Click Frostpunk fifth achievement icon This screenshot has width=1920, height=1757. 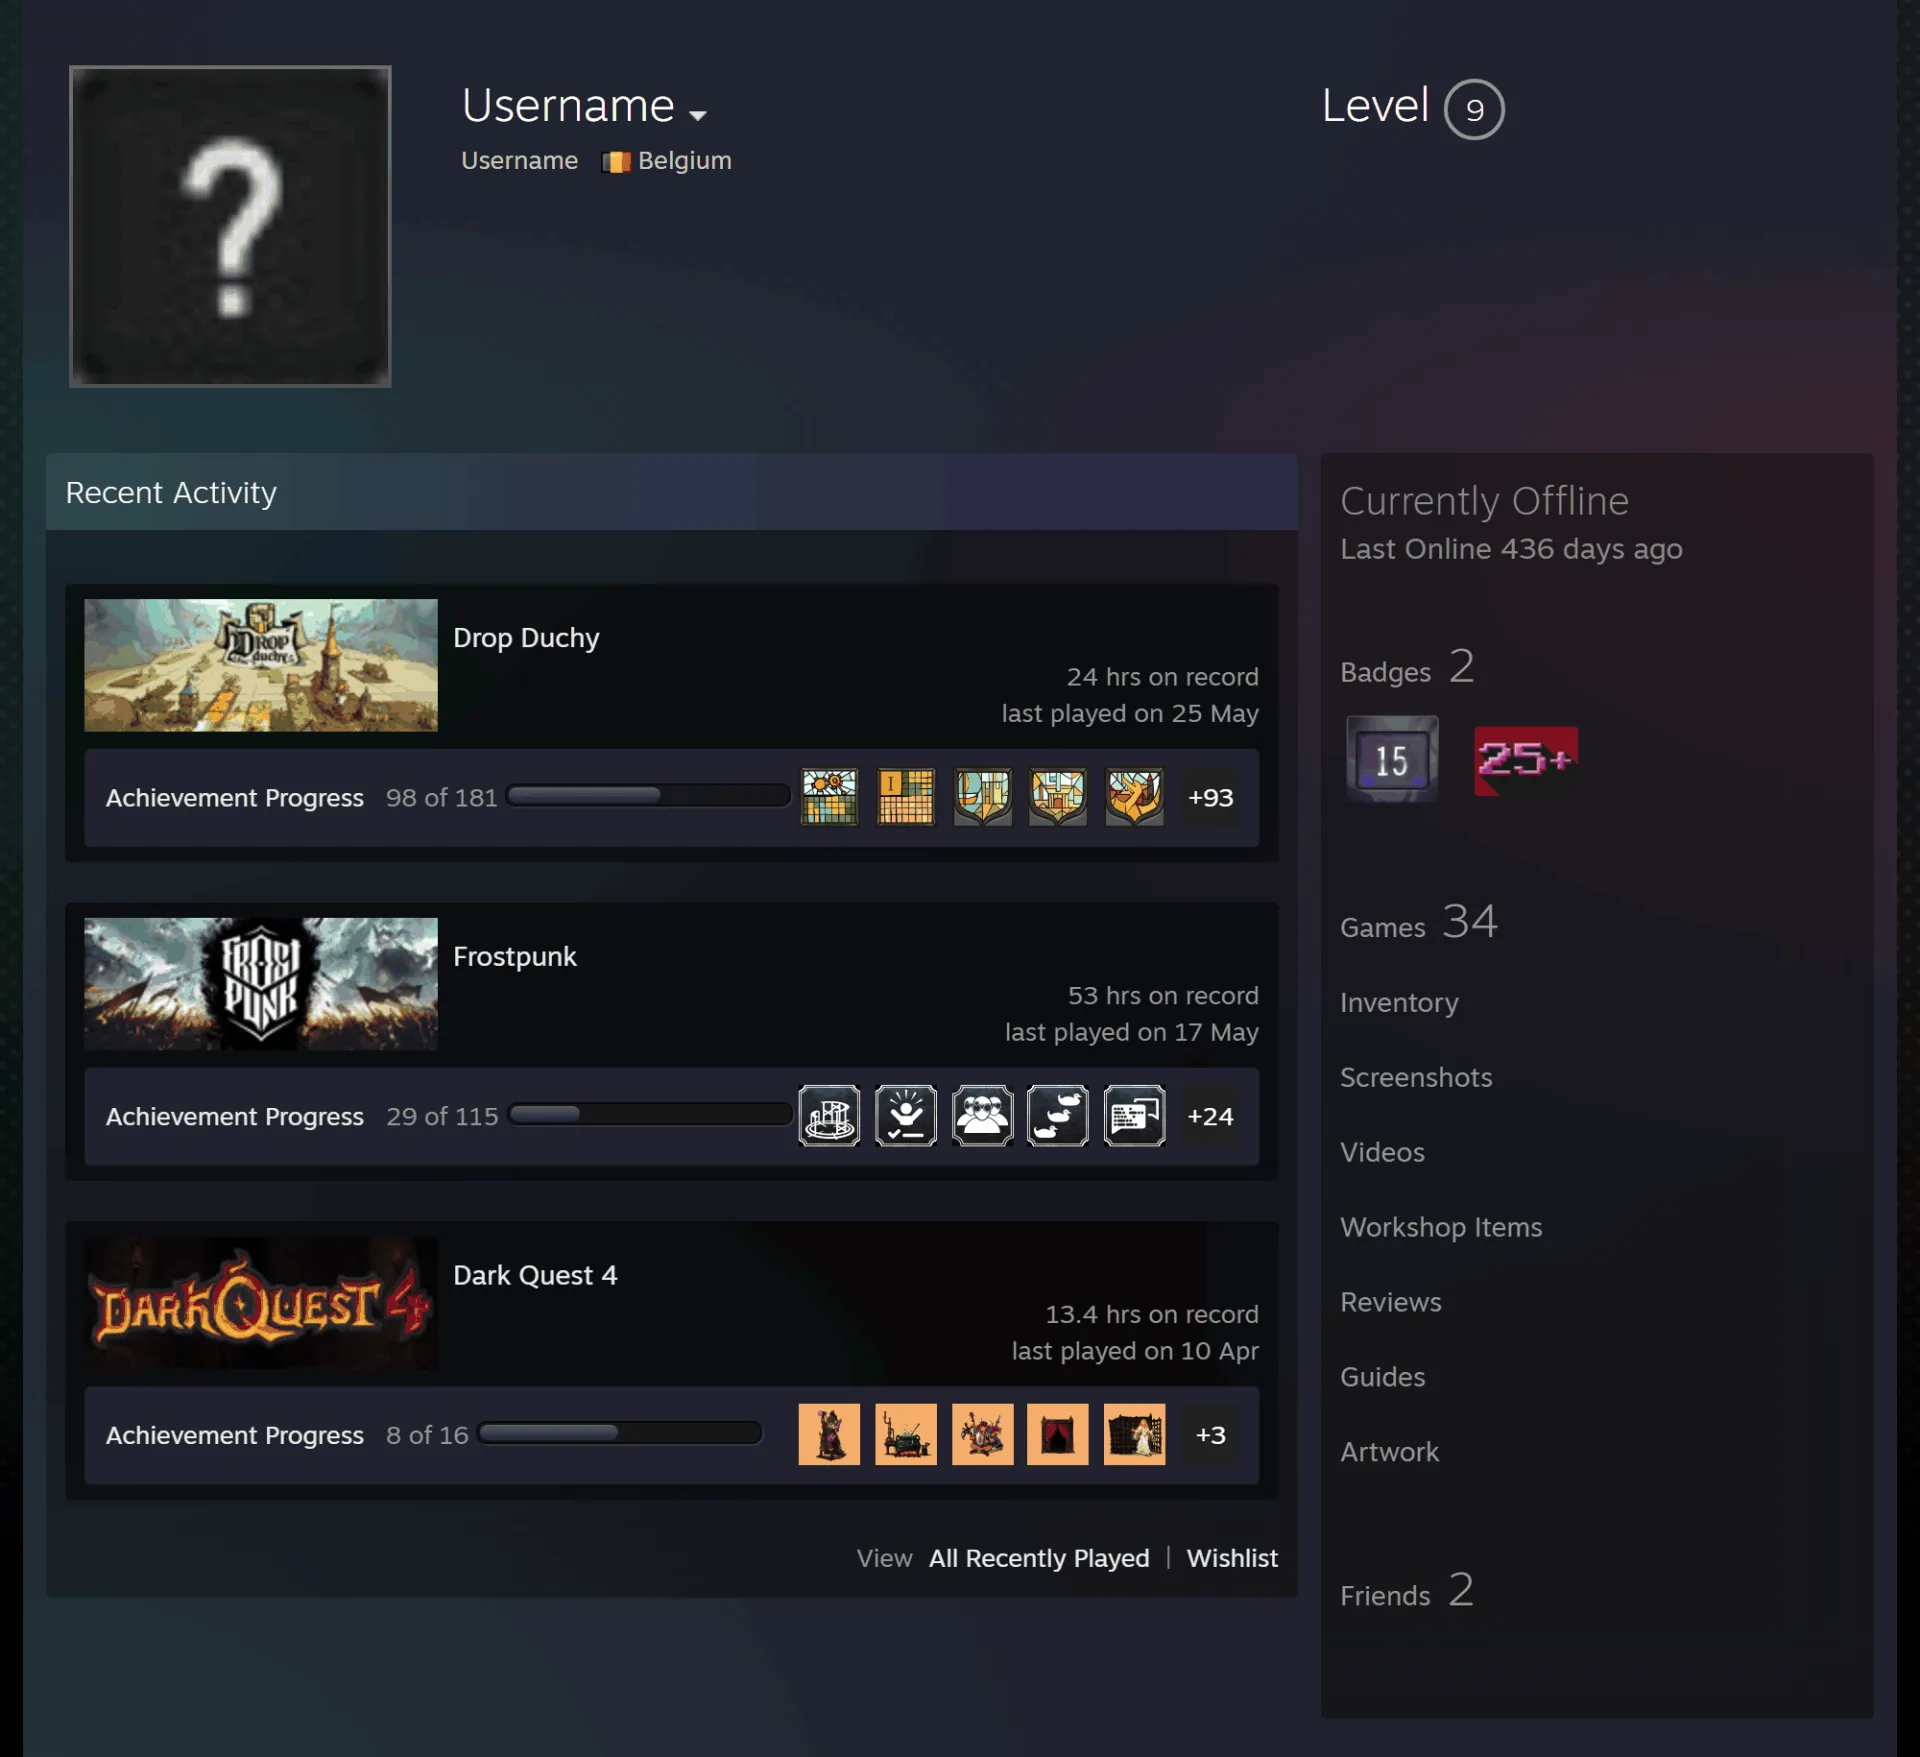pyautogui.click(x=1134, y=1116)
